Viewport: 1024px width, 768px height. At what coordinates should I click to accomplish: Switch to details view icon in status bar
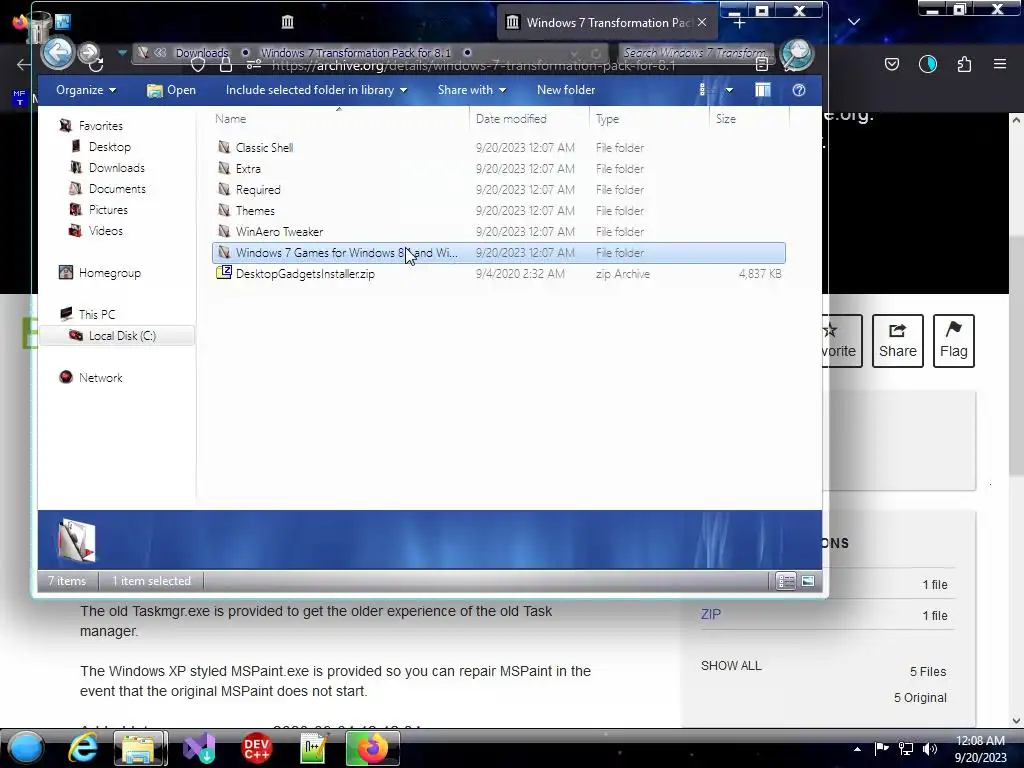coord(786,581)
